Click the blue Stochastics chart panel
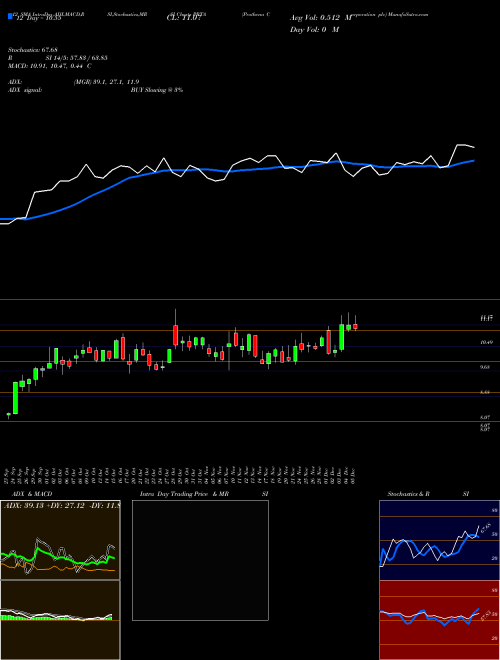This screenshot has width=500, height=660. point(439,540)
